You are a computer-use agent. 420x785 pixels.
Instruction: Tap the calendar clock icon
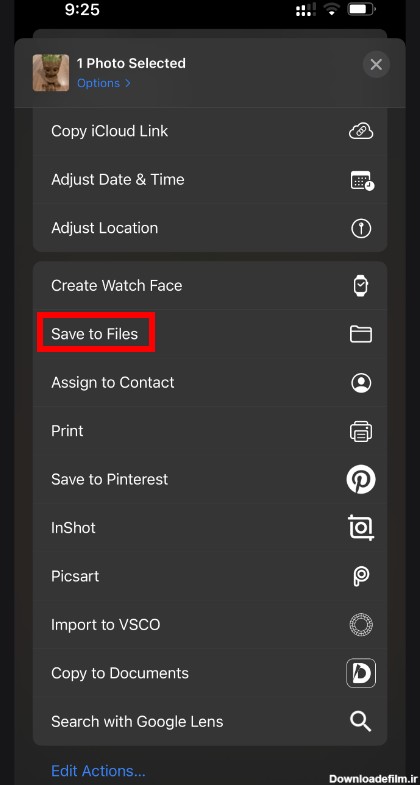362,180
